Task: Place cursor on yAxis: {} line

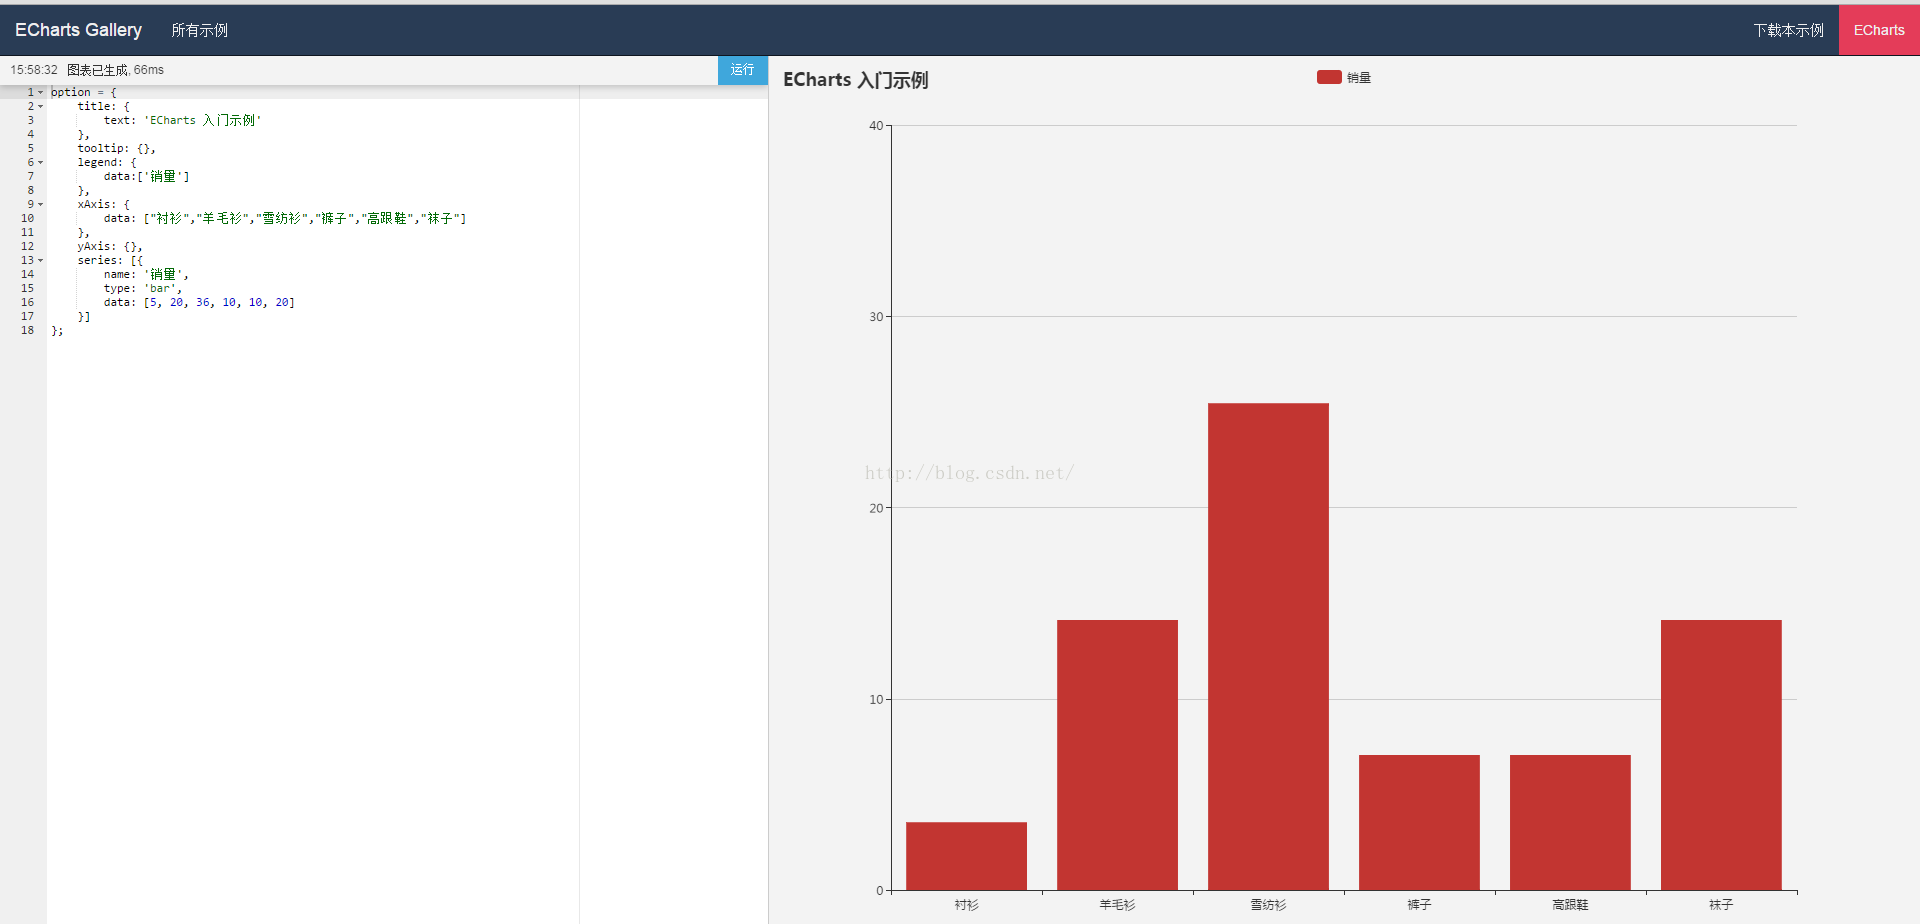Action: pos(110,246)
